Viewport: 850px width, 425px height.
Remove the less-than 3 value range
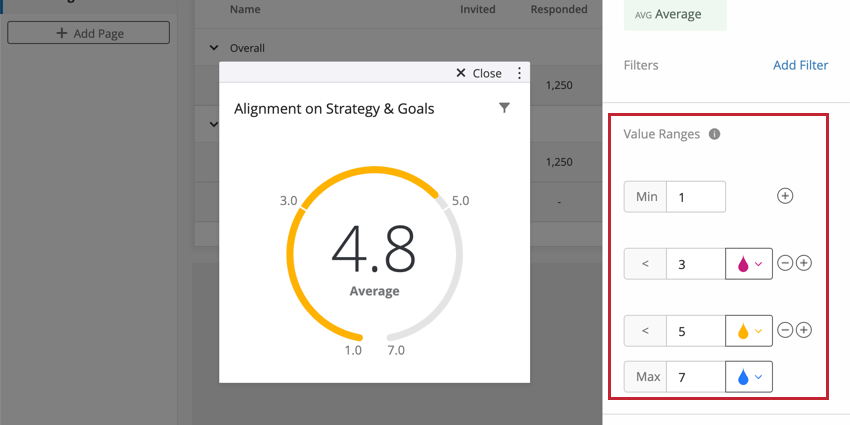785,263
